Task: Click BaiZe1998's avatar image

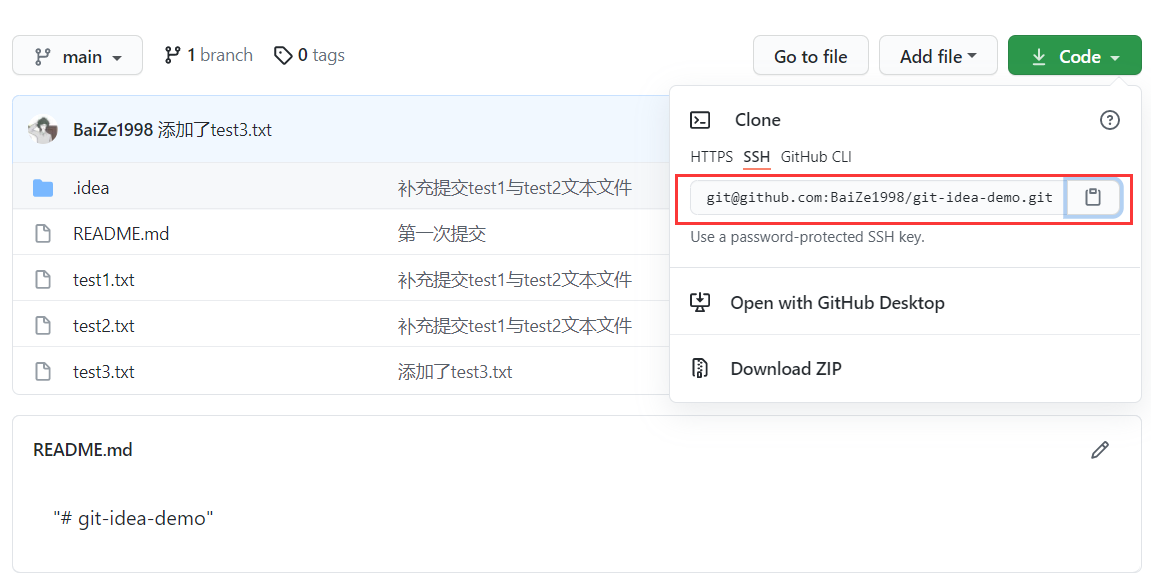Action: (41, 129)
